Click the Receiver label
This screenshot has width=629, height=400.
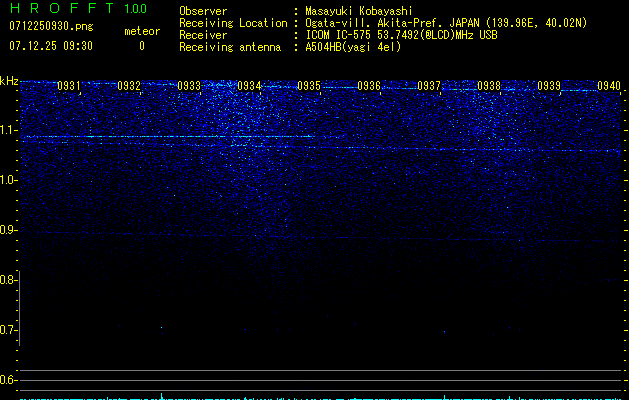coord(203,35)
